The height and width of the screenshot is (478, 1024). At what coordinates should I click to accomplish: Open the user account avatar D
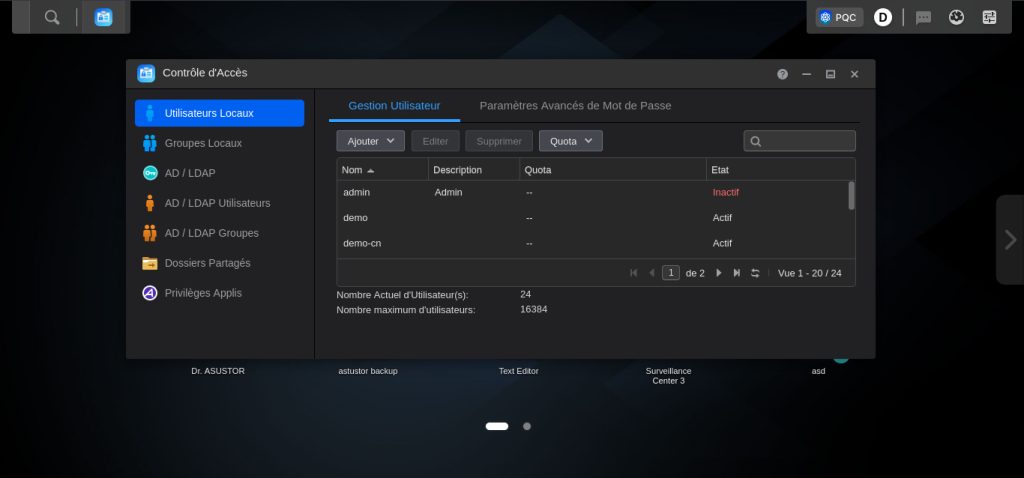point(883,18)
